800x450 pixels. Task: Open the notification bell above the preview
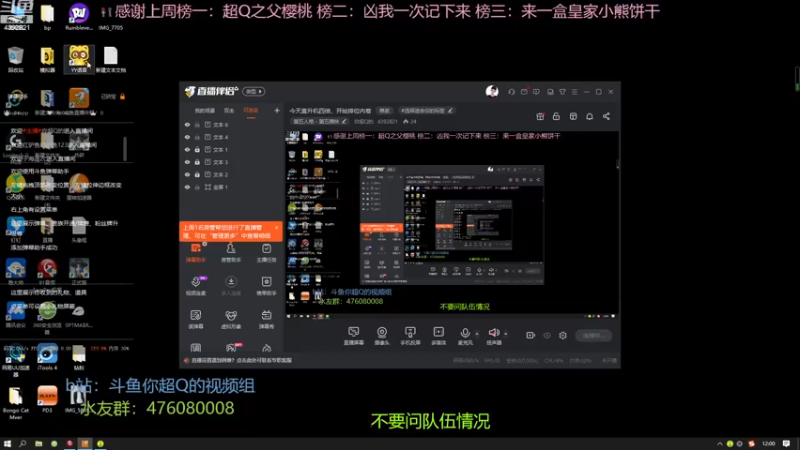[x=589, y=116]
